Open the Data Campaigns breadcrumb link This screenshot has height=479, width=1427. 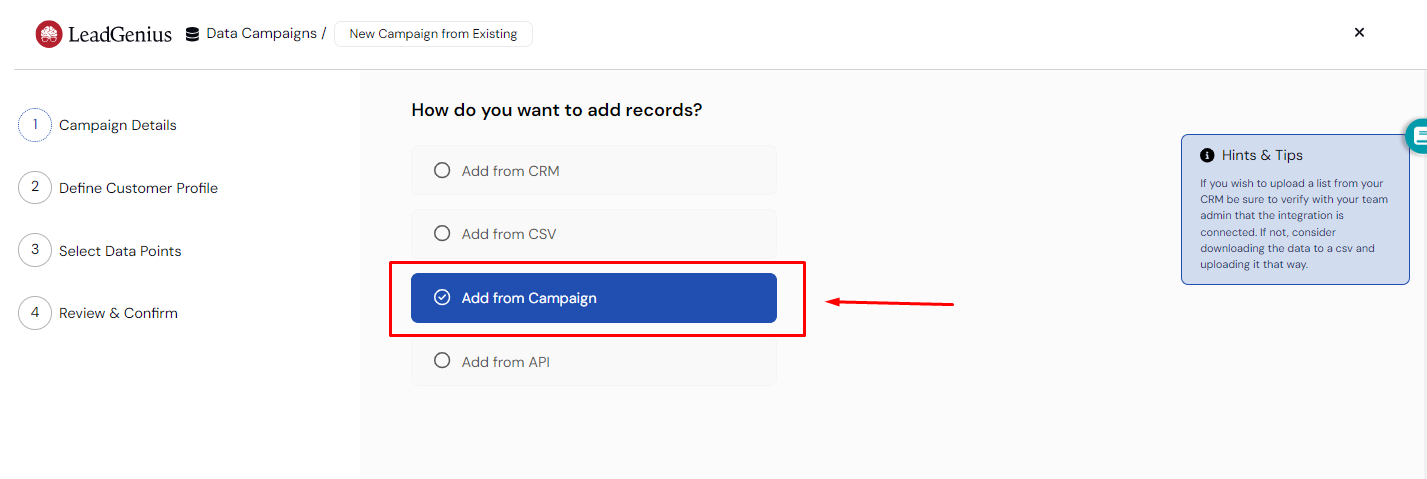262,34
